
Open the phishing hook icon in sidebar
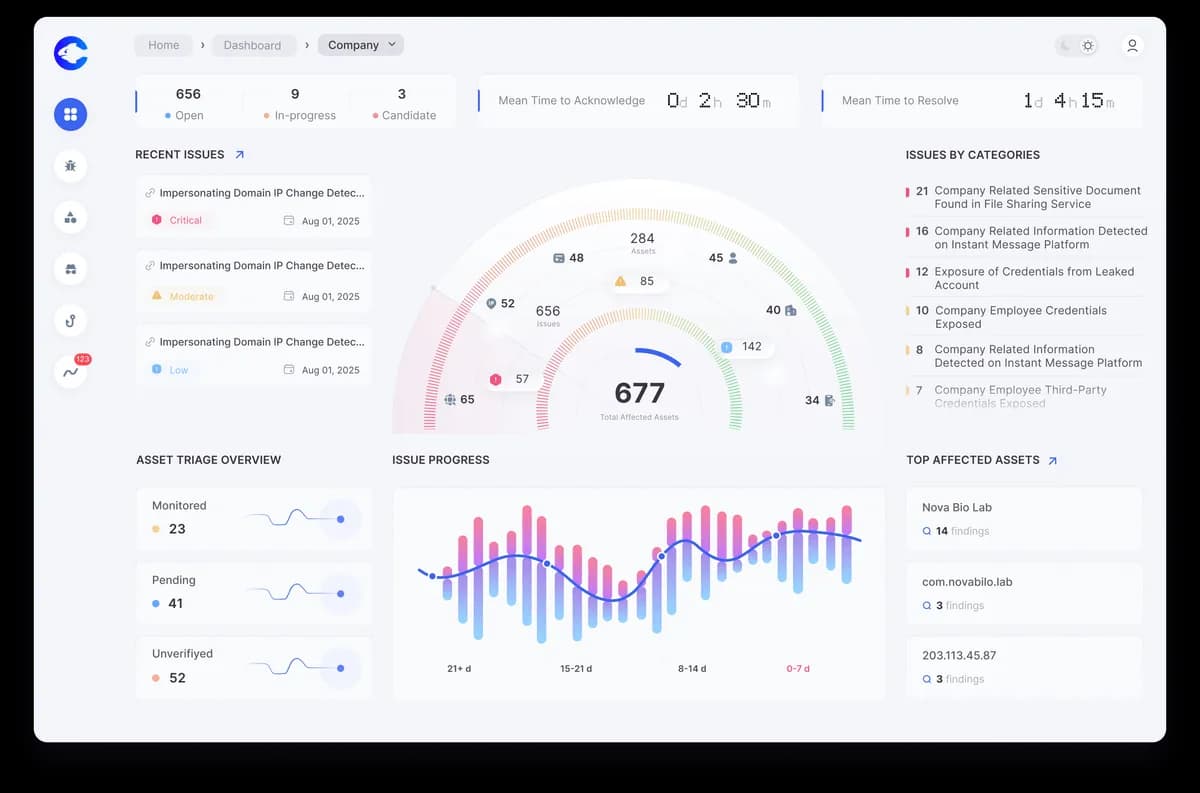(70, 321)
